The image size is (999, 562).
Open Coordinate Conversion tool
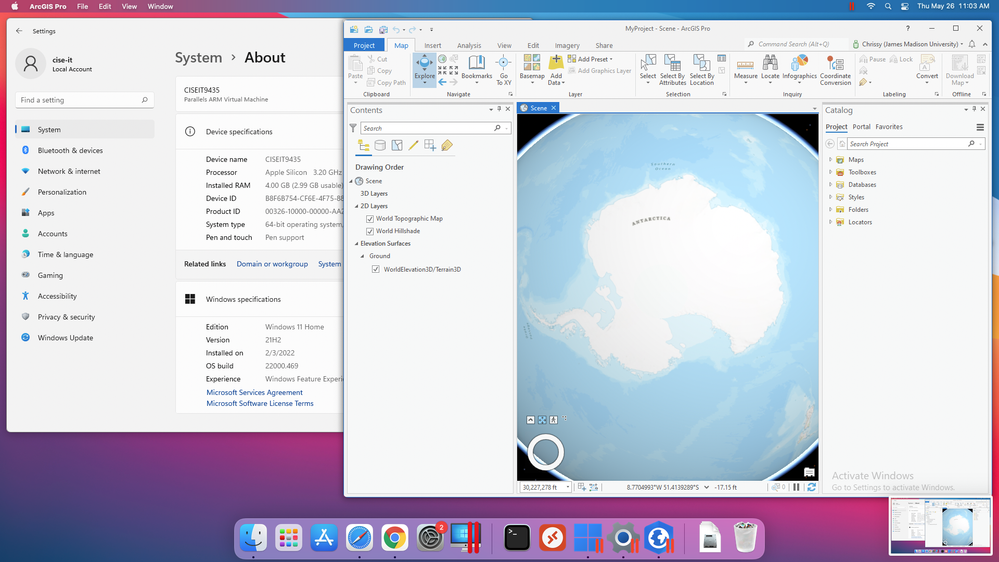pyautogui.click(x=835, y=70)
